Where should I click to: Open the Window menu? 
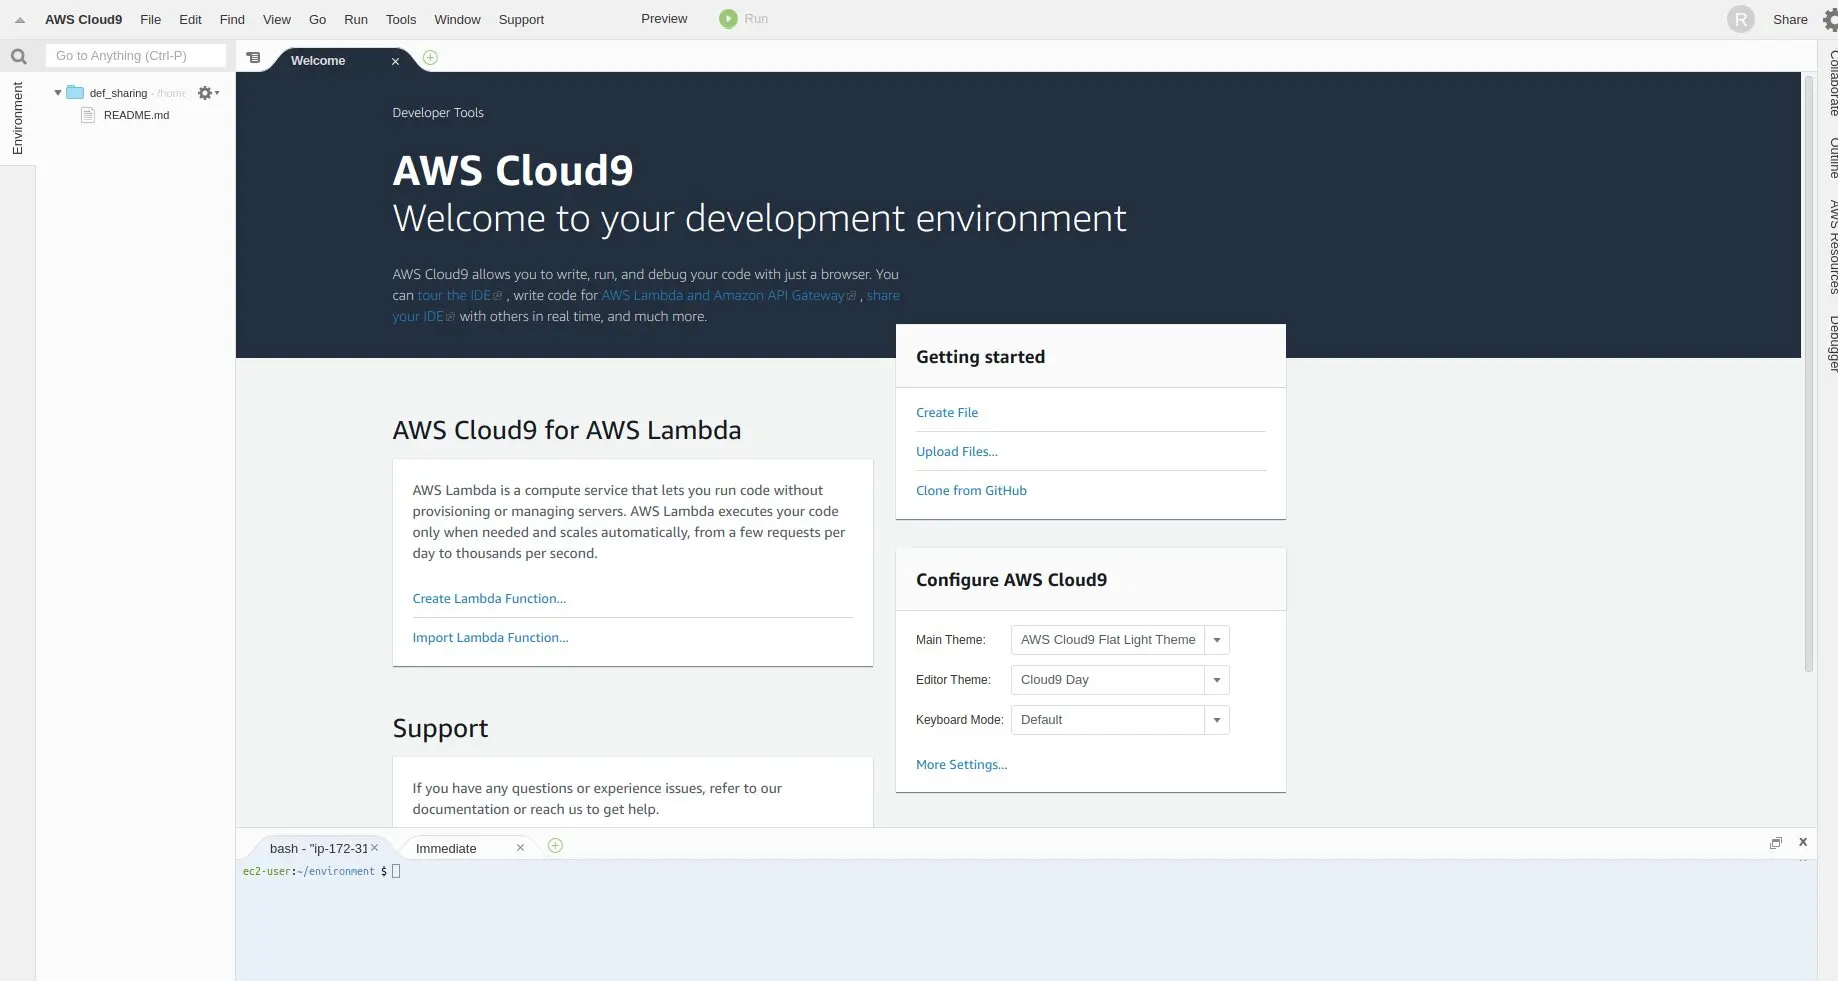point(457,20)
